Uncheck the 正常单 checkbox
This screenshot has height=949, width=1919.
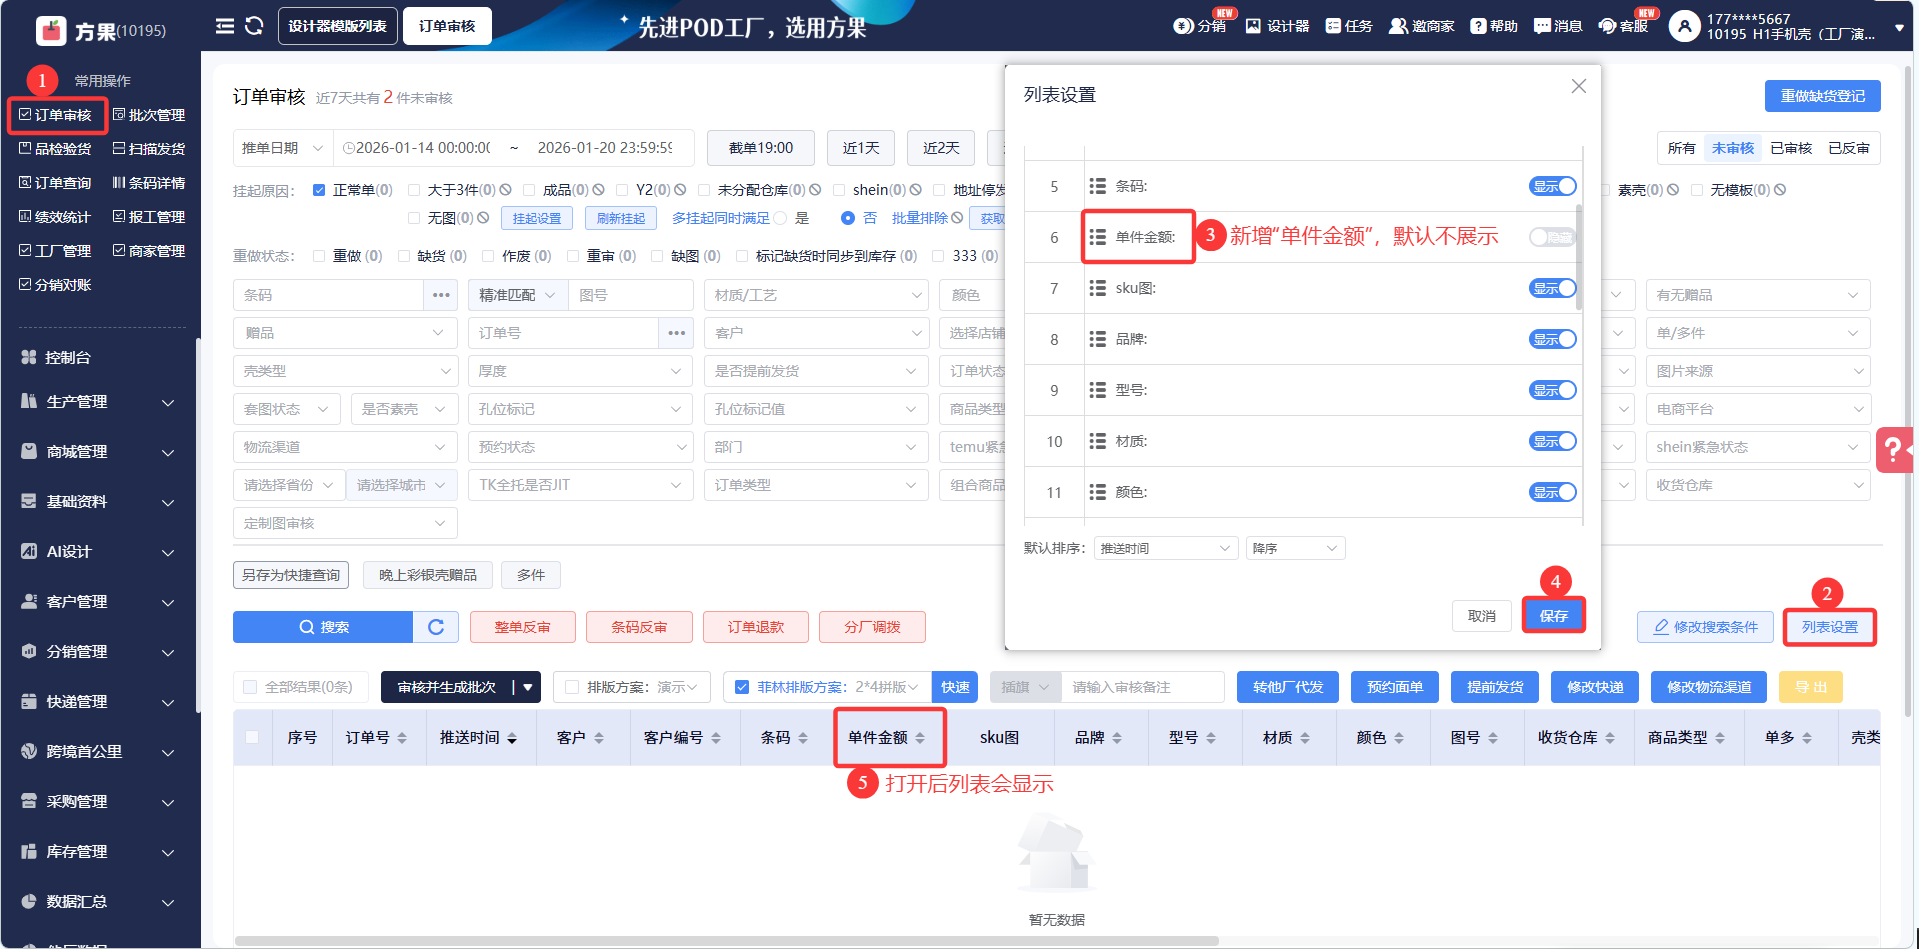[319, 190]
